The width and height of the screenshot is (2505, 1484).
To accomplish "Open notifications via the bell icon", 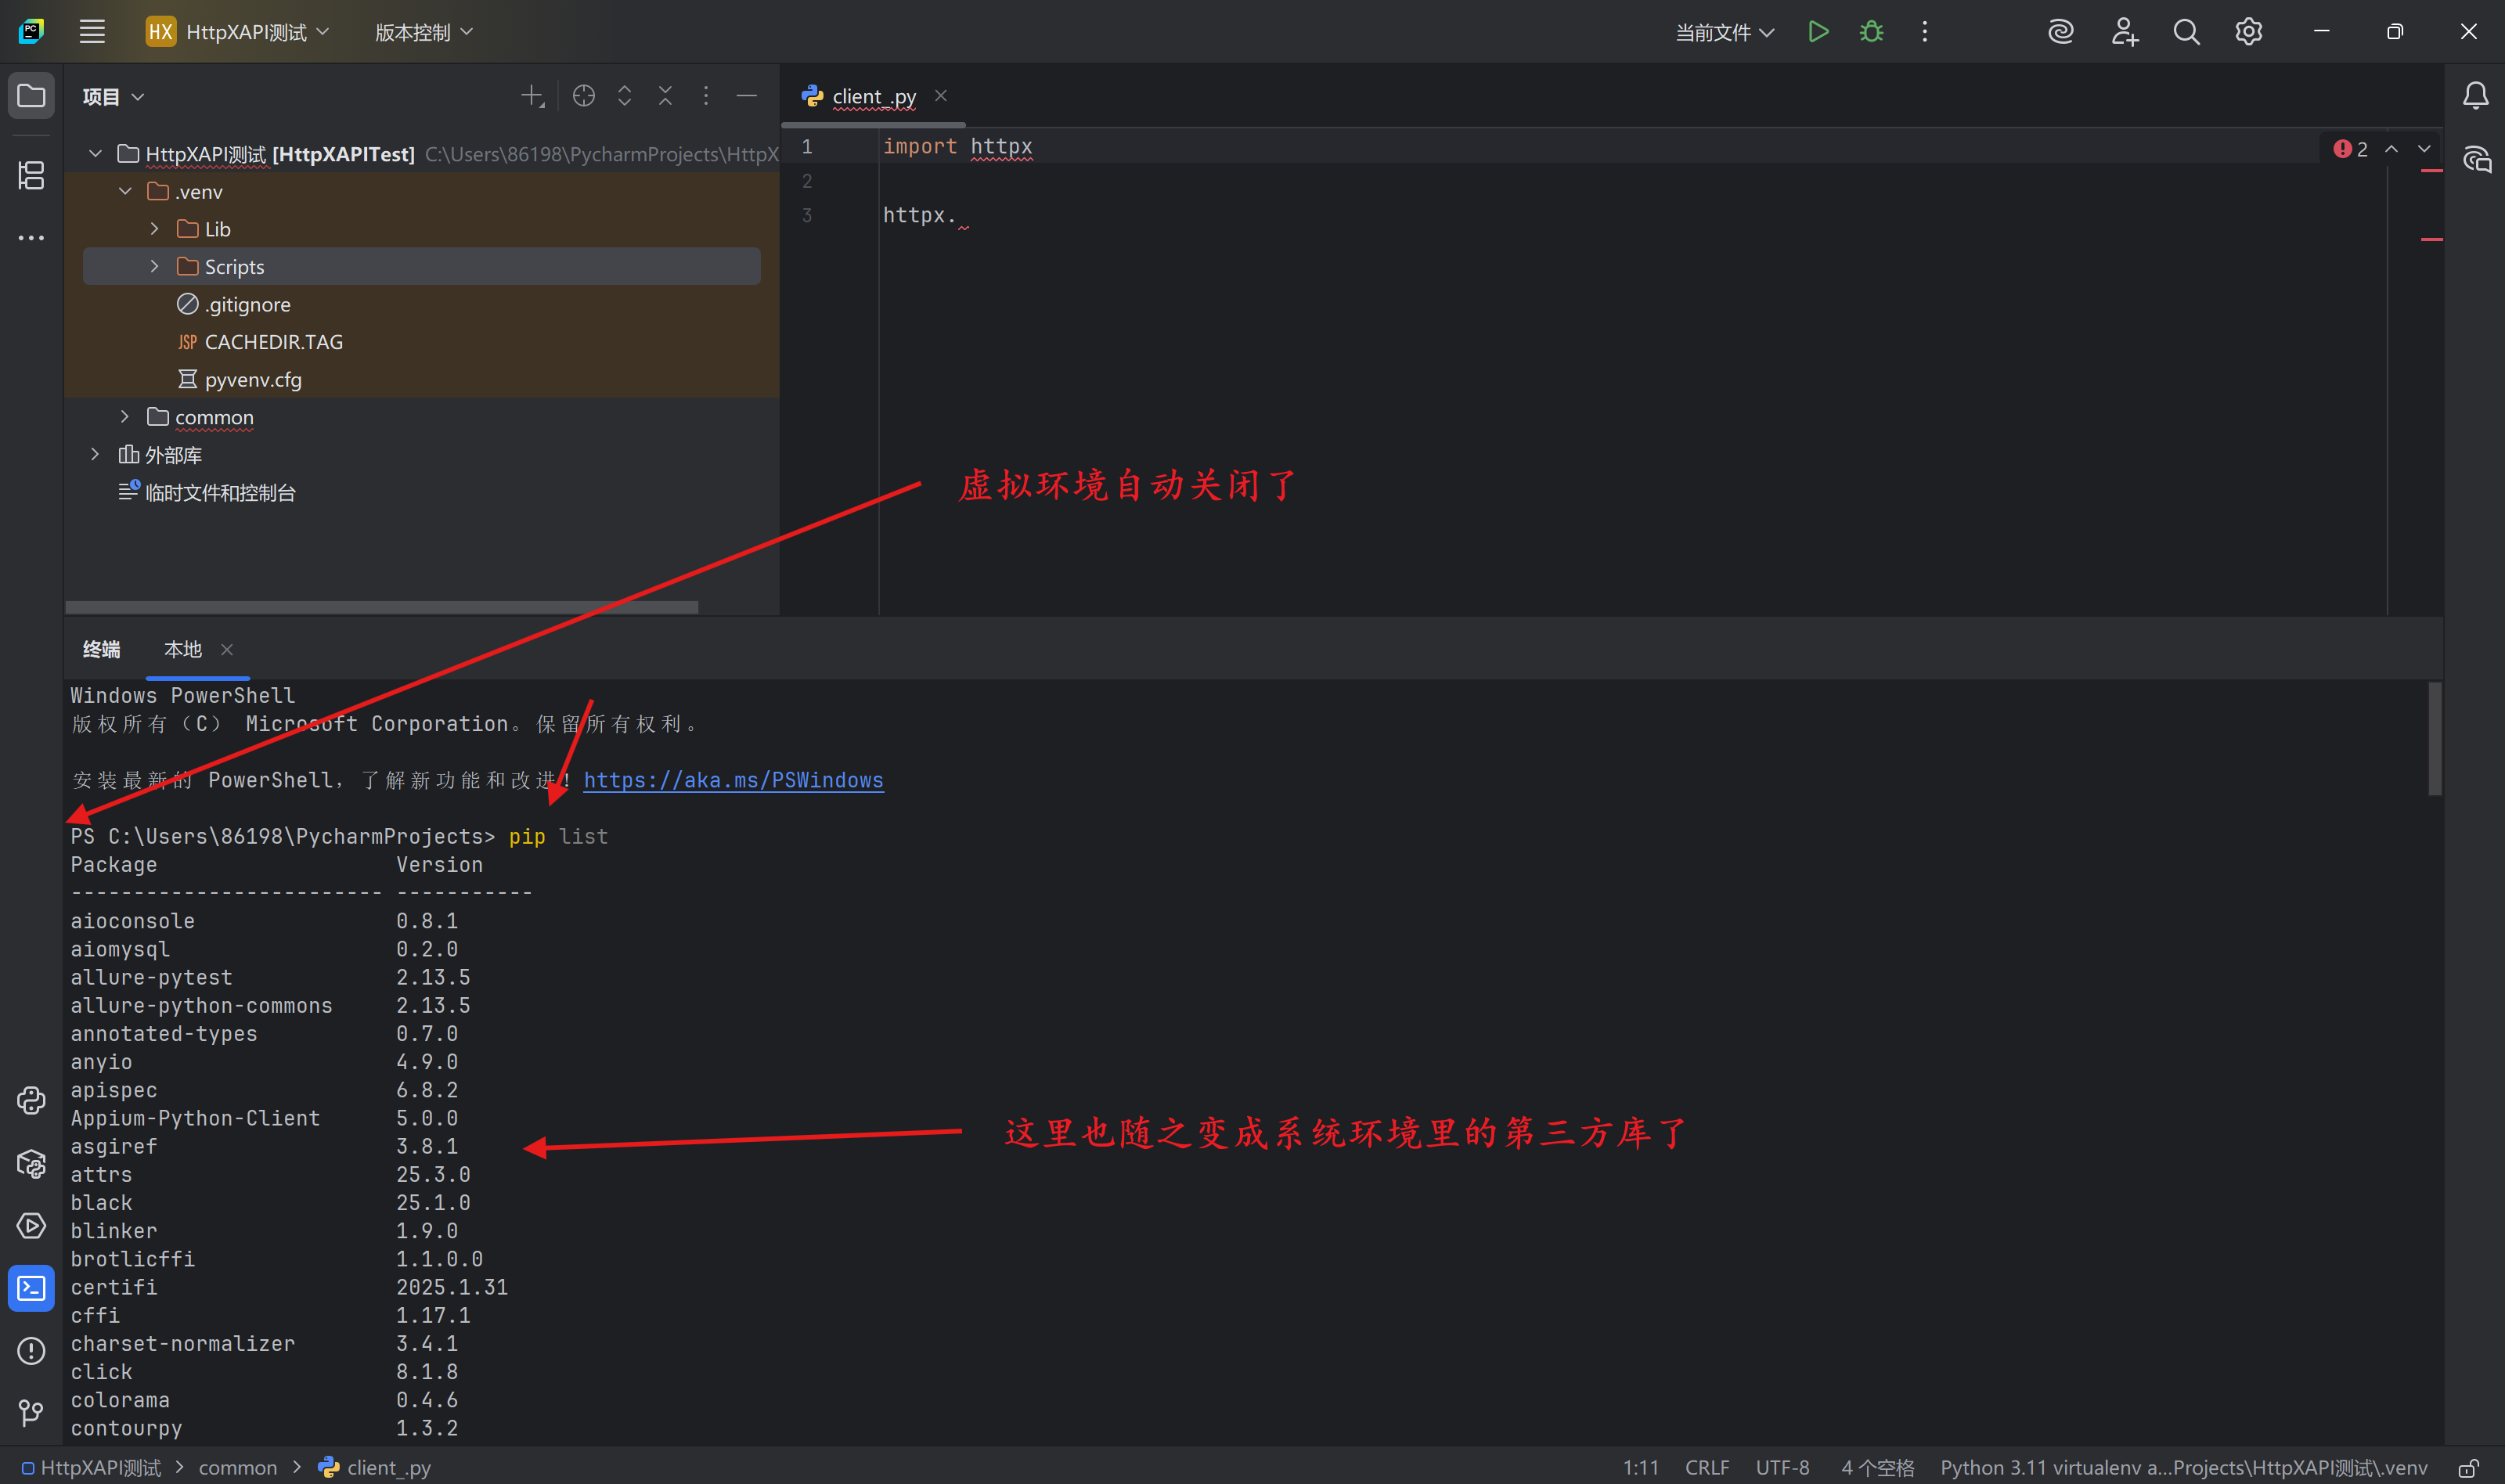I will pyautogui.click(x=2476, y=95).
